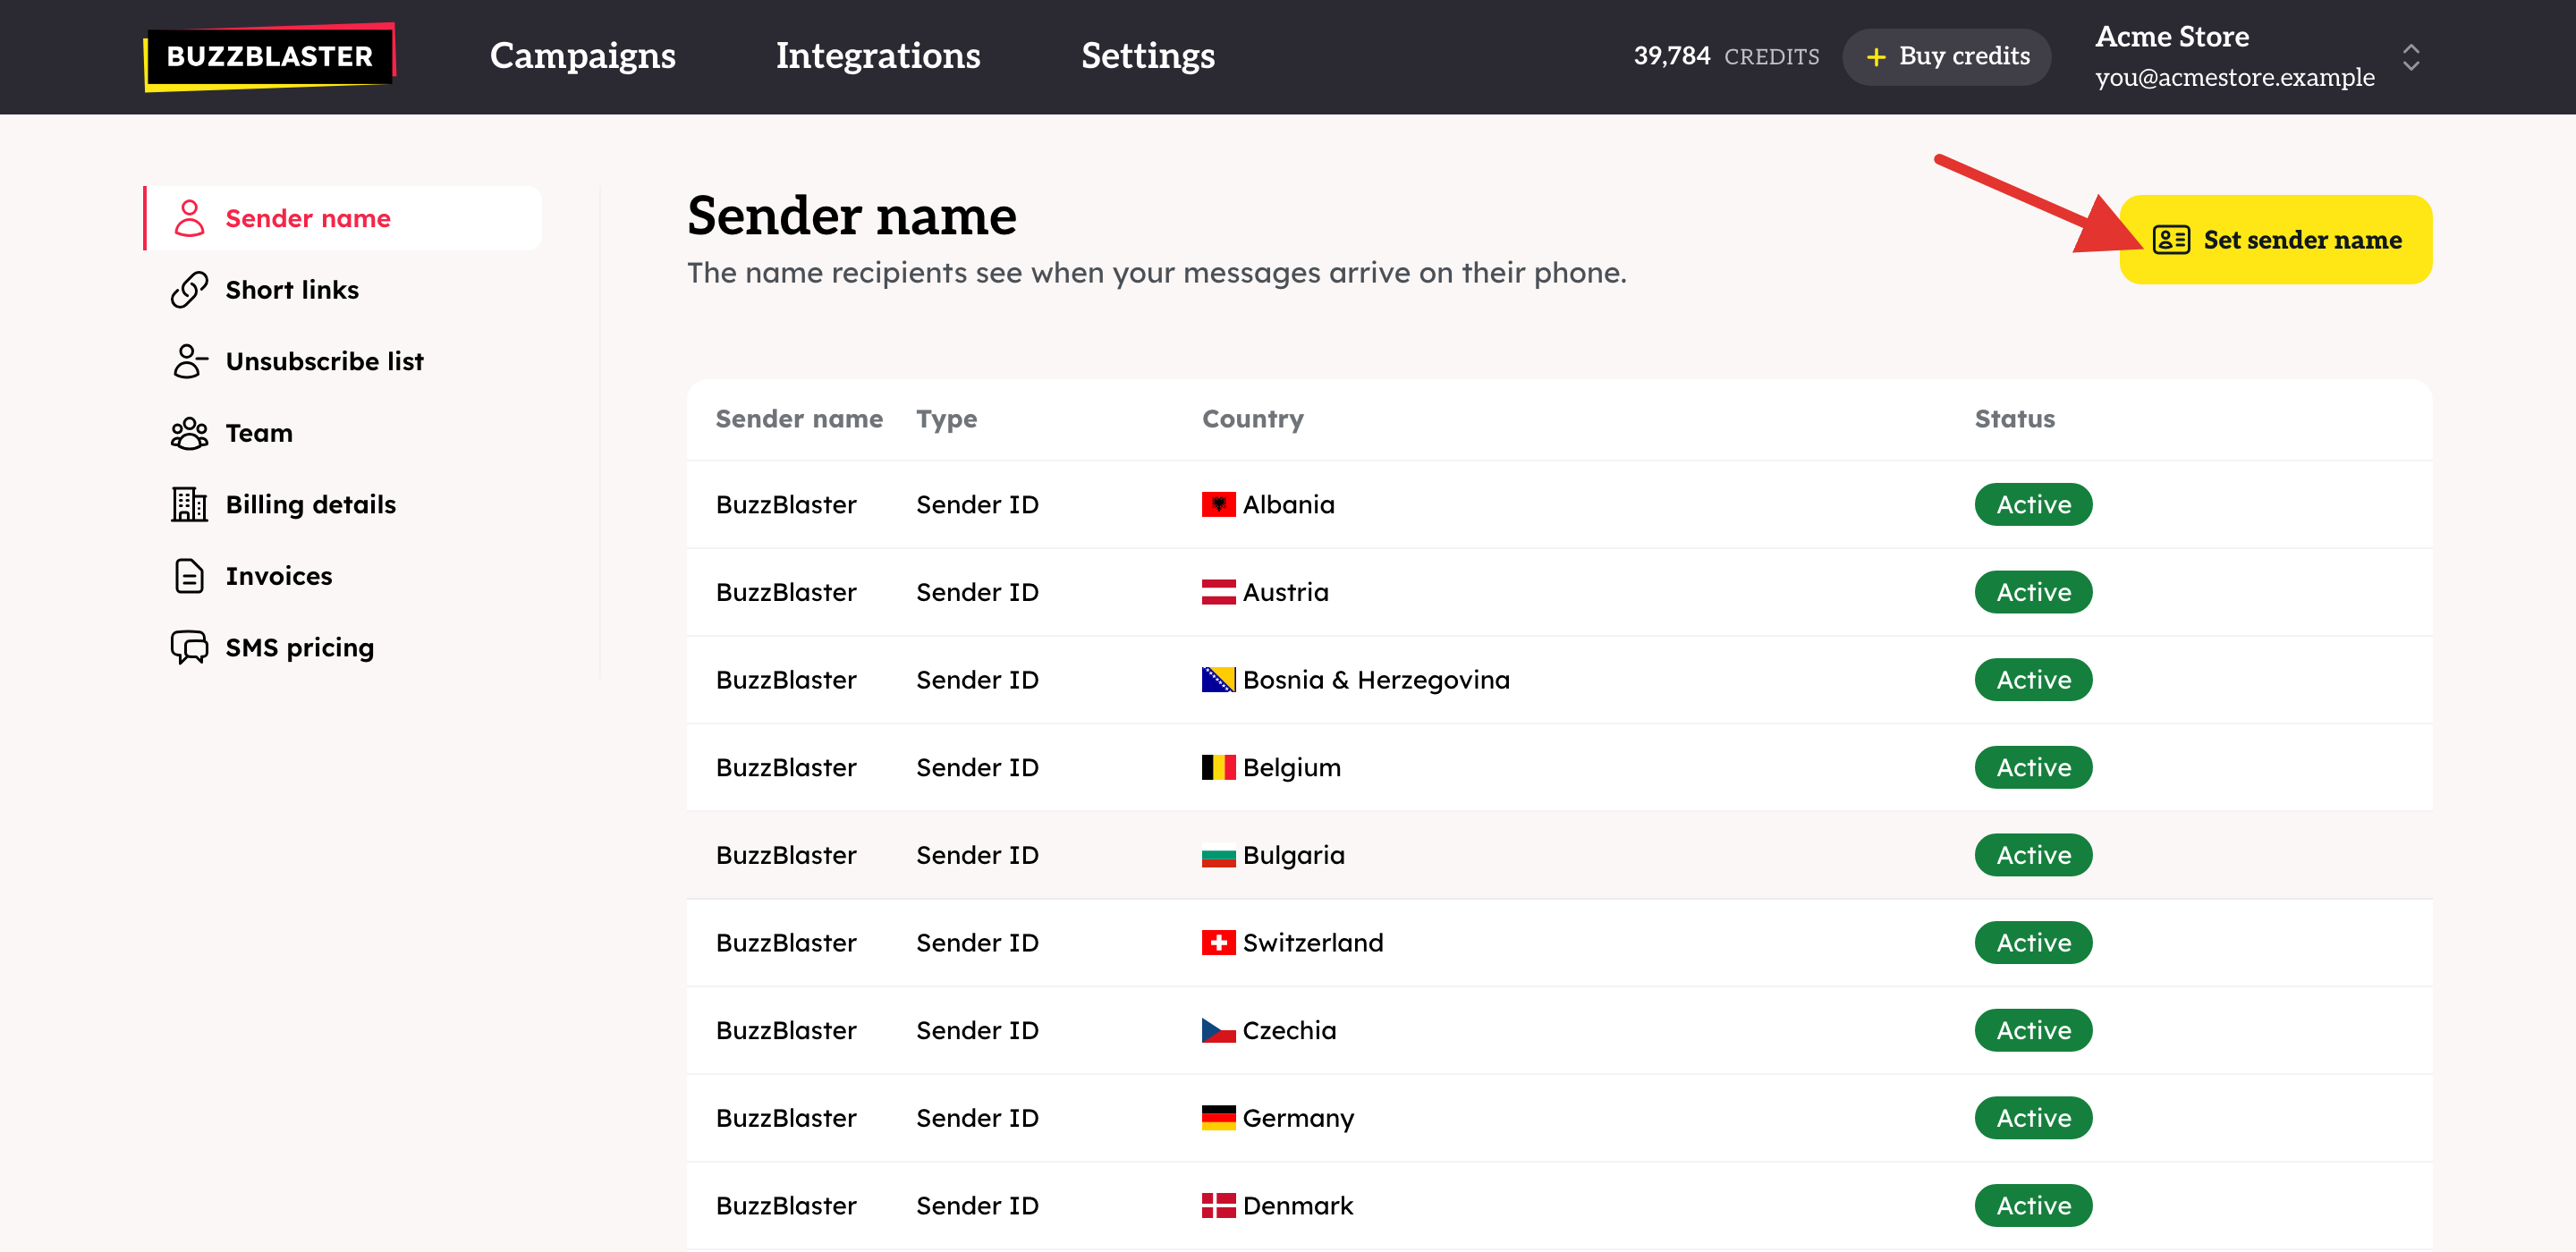Expand the Acme Store account switcher
The height and width of the screenshot is (1252, 2576).
click(2411, 57)
